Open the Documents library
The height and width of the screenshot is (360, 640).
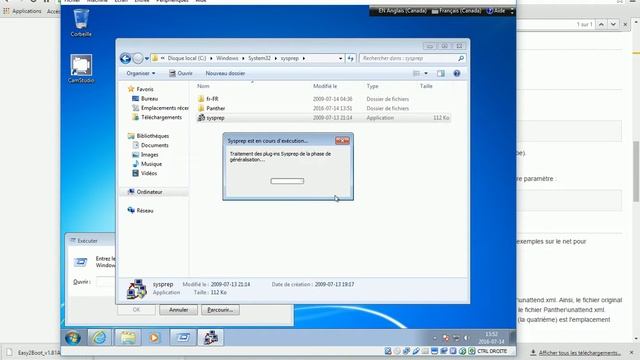[x=154, y=145]
